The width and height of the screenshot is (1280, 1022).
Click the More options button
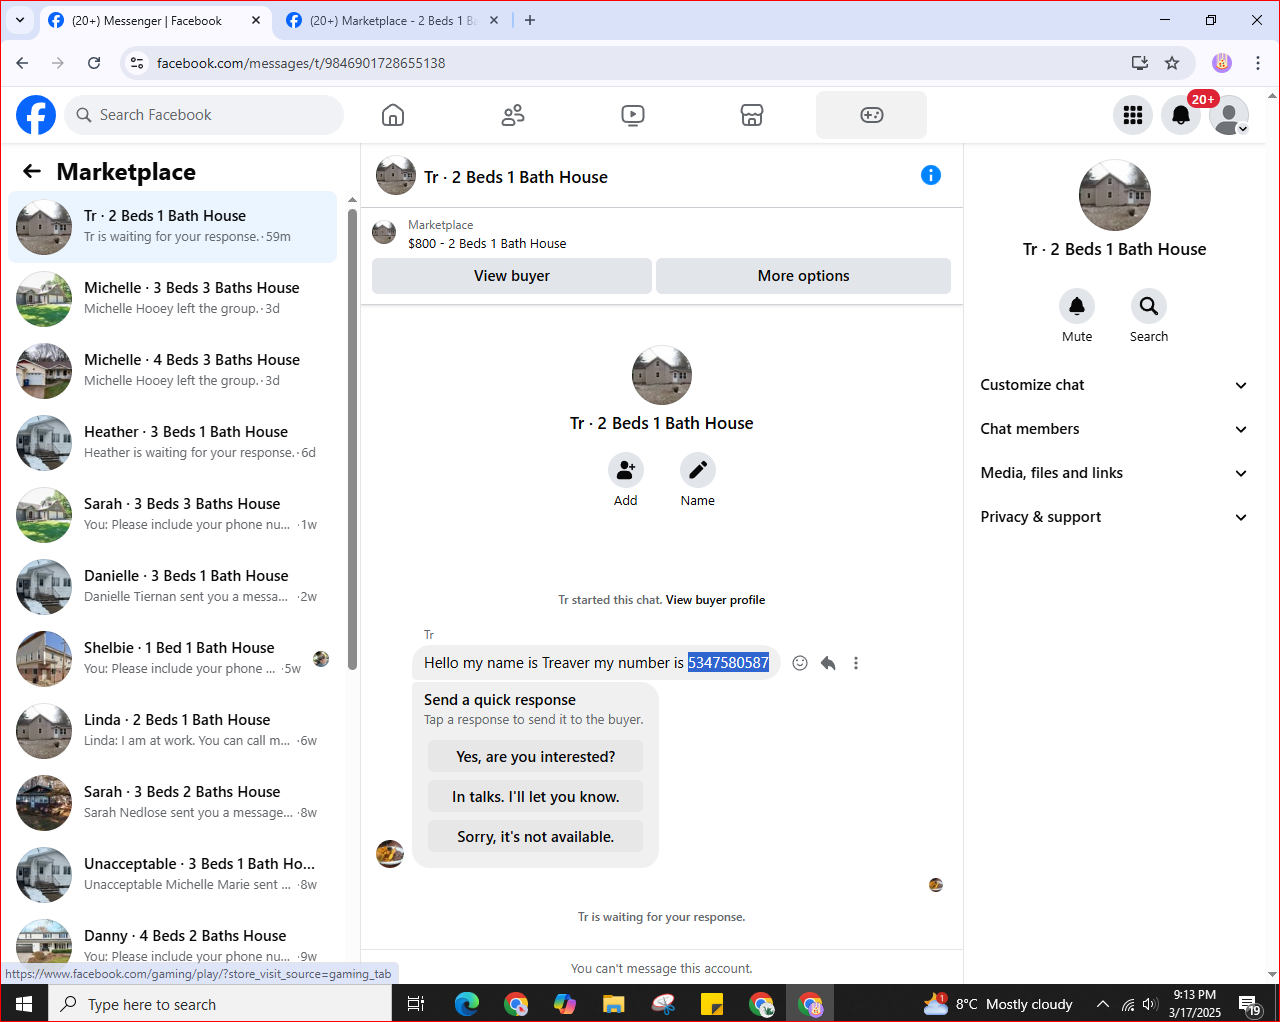click(803, 276)
